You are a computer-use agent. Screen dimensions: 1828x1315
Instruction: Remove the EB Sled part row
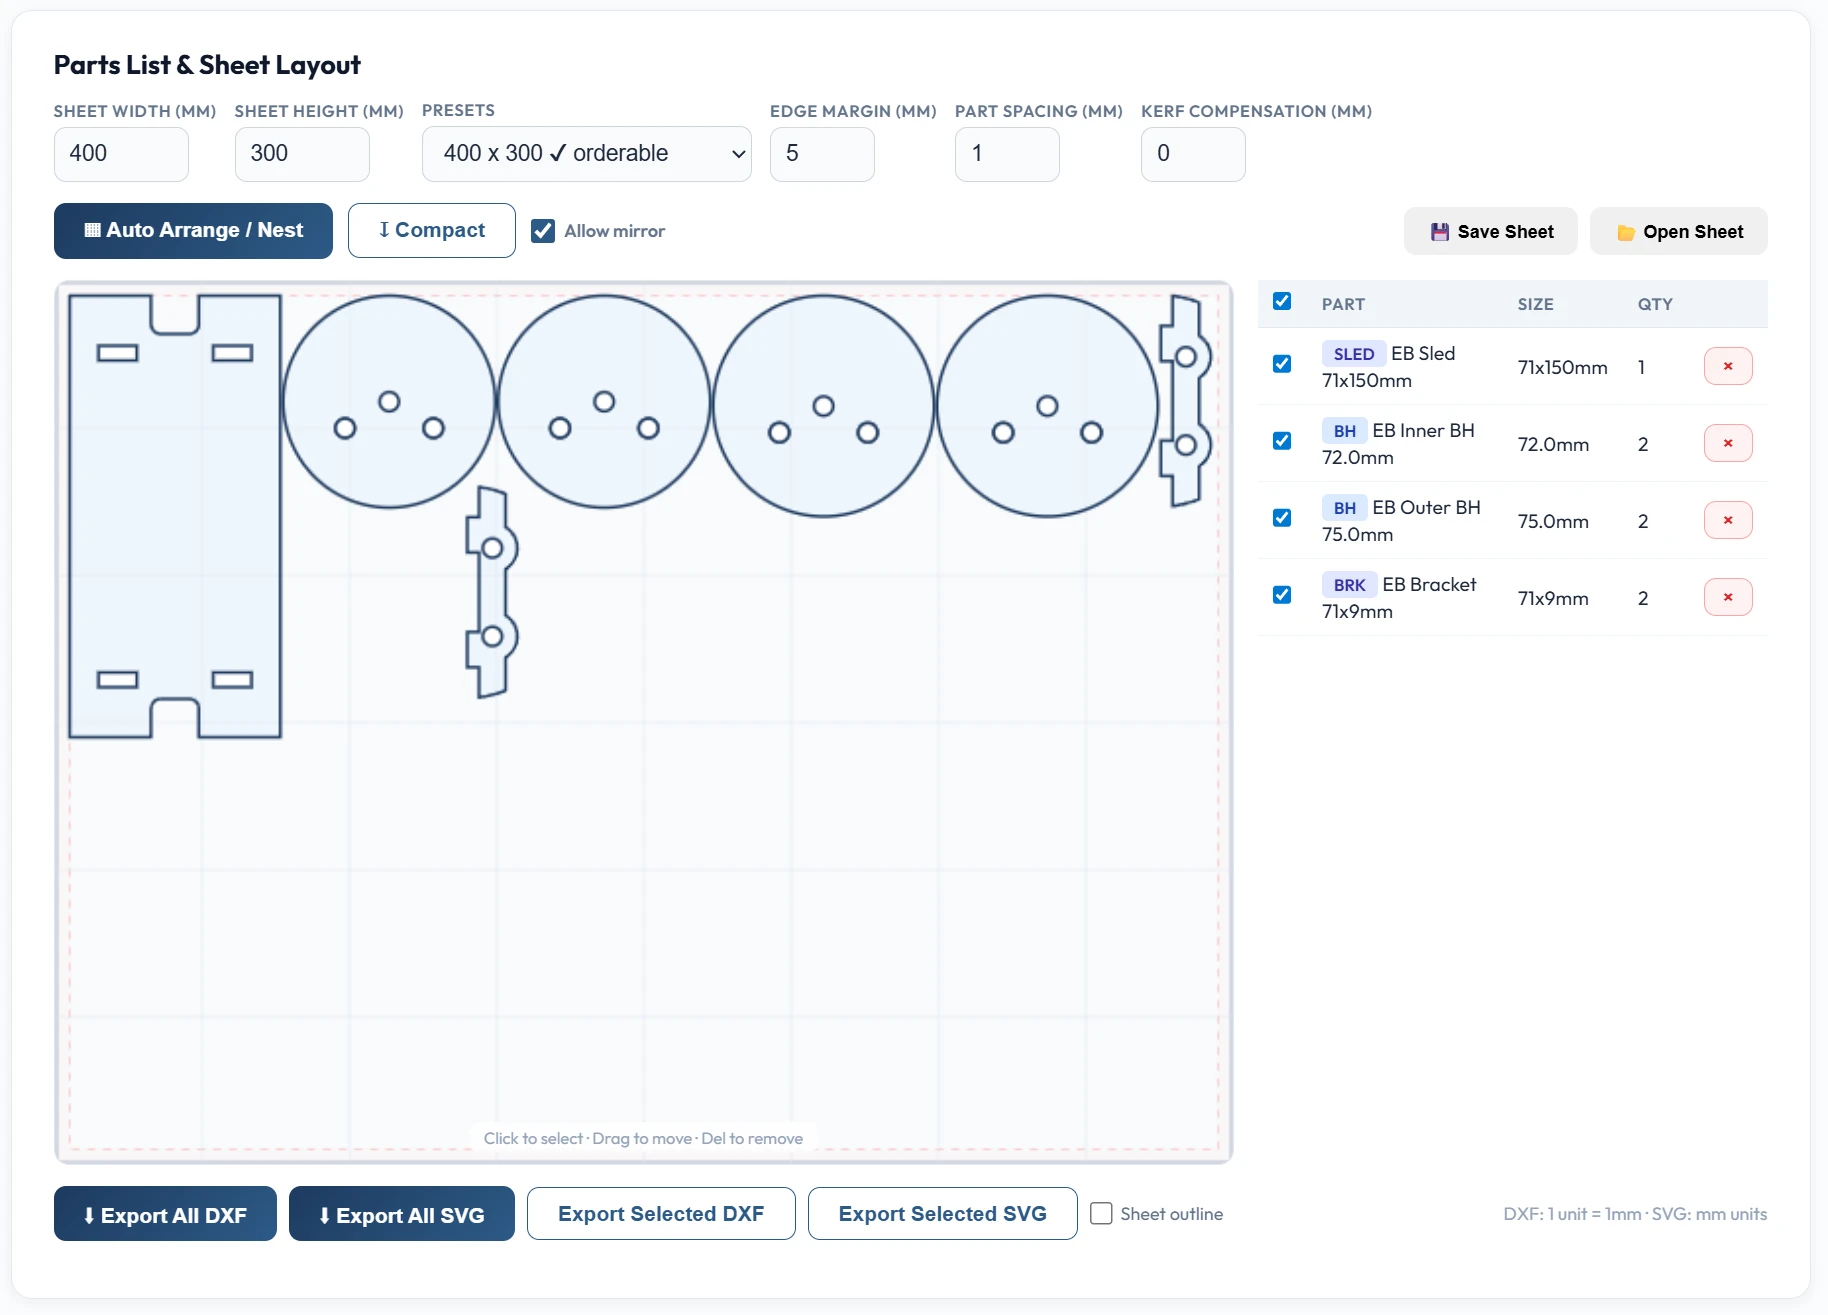[x=1727, y=366]
